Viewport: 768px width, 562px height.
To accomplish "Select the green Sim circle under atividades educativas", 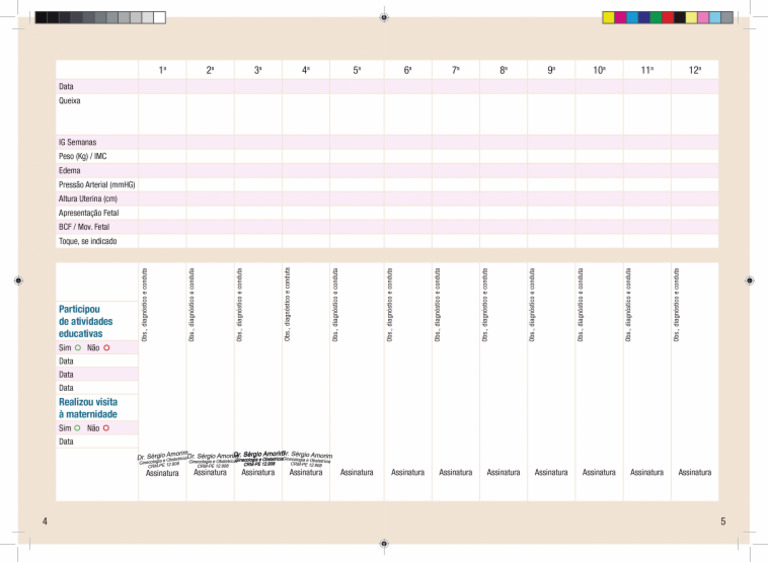I will 78,348.
